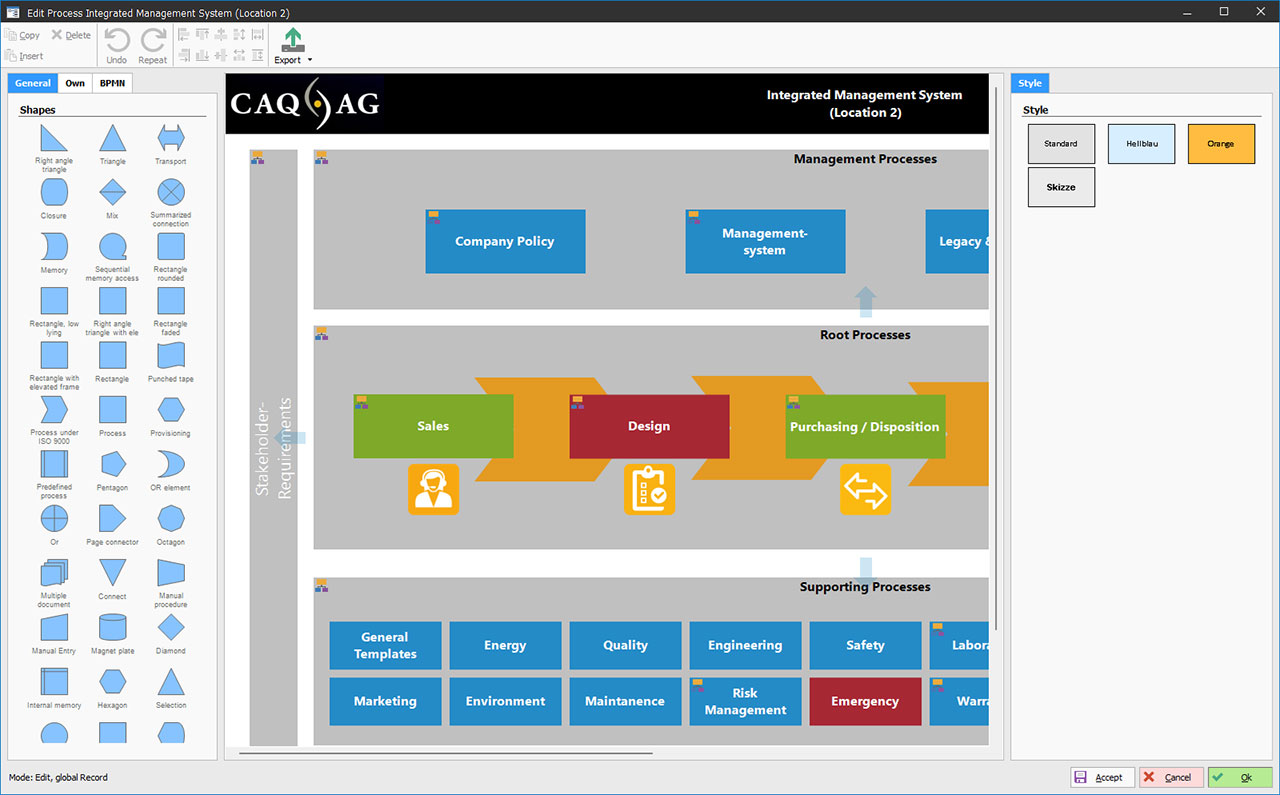Select the Internal memory shape

[x=54, y=682]
